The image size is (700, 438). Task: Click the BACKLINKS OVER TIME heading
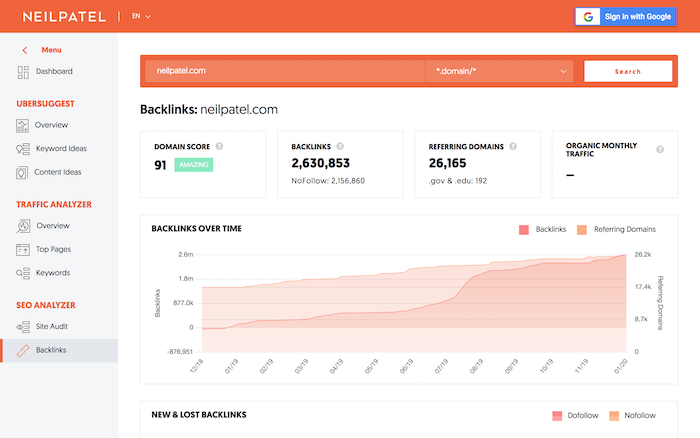pyautogui.click(x=196, y=229)
